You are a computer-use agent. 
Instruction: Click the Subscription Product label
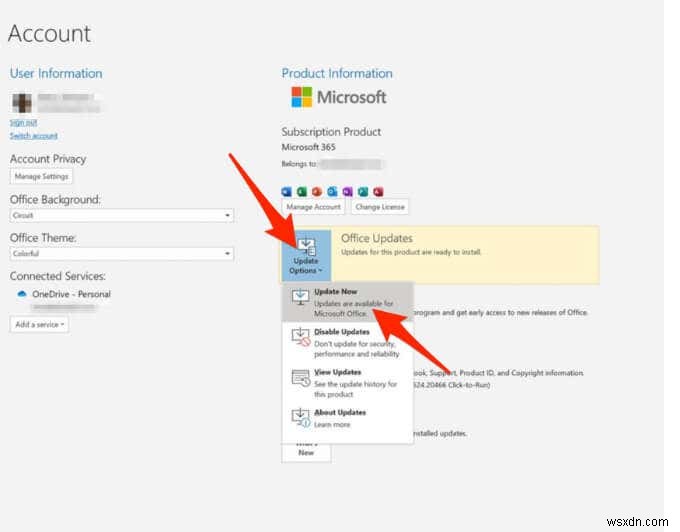click(331, 132)
